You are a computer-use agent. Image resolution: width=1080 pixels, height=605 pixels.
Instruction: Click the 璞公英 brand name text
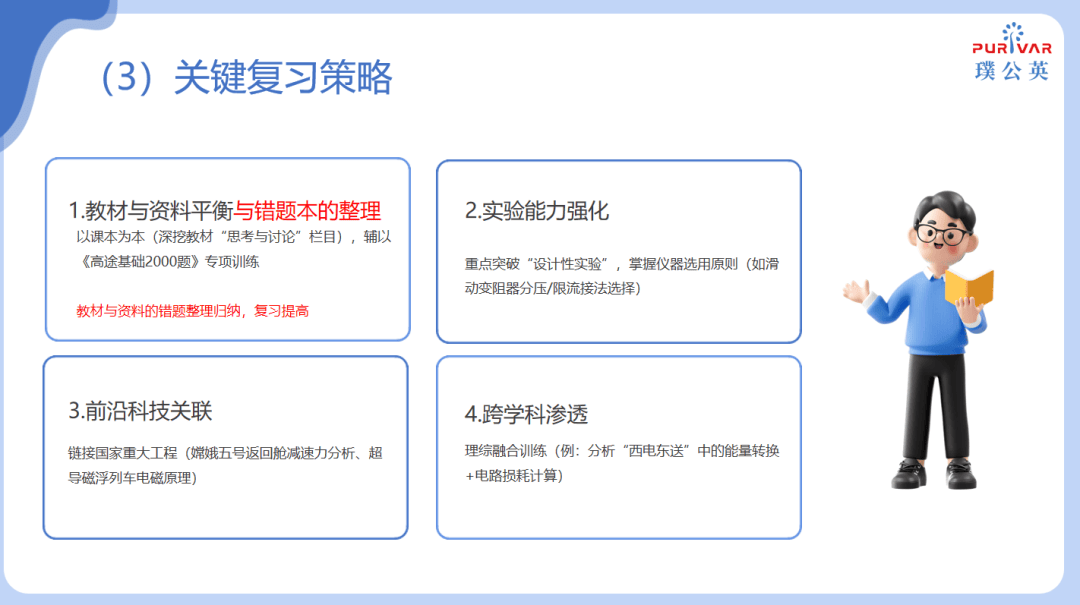pyautogui.click(x=1011, y=70)
